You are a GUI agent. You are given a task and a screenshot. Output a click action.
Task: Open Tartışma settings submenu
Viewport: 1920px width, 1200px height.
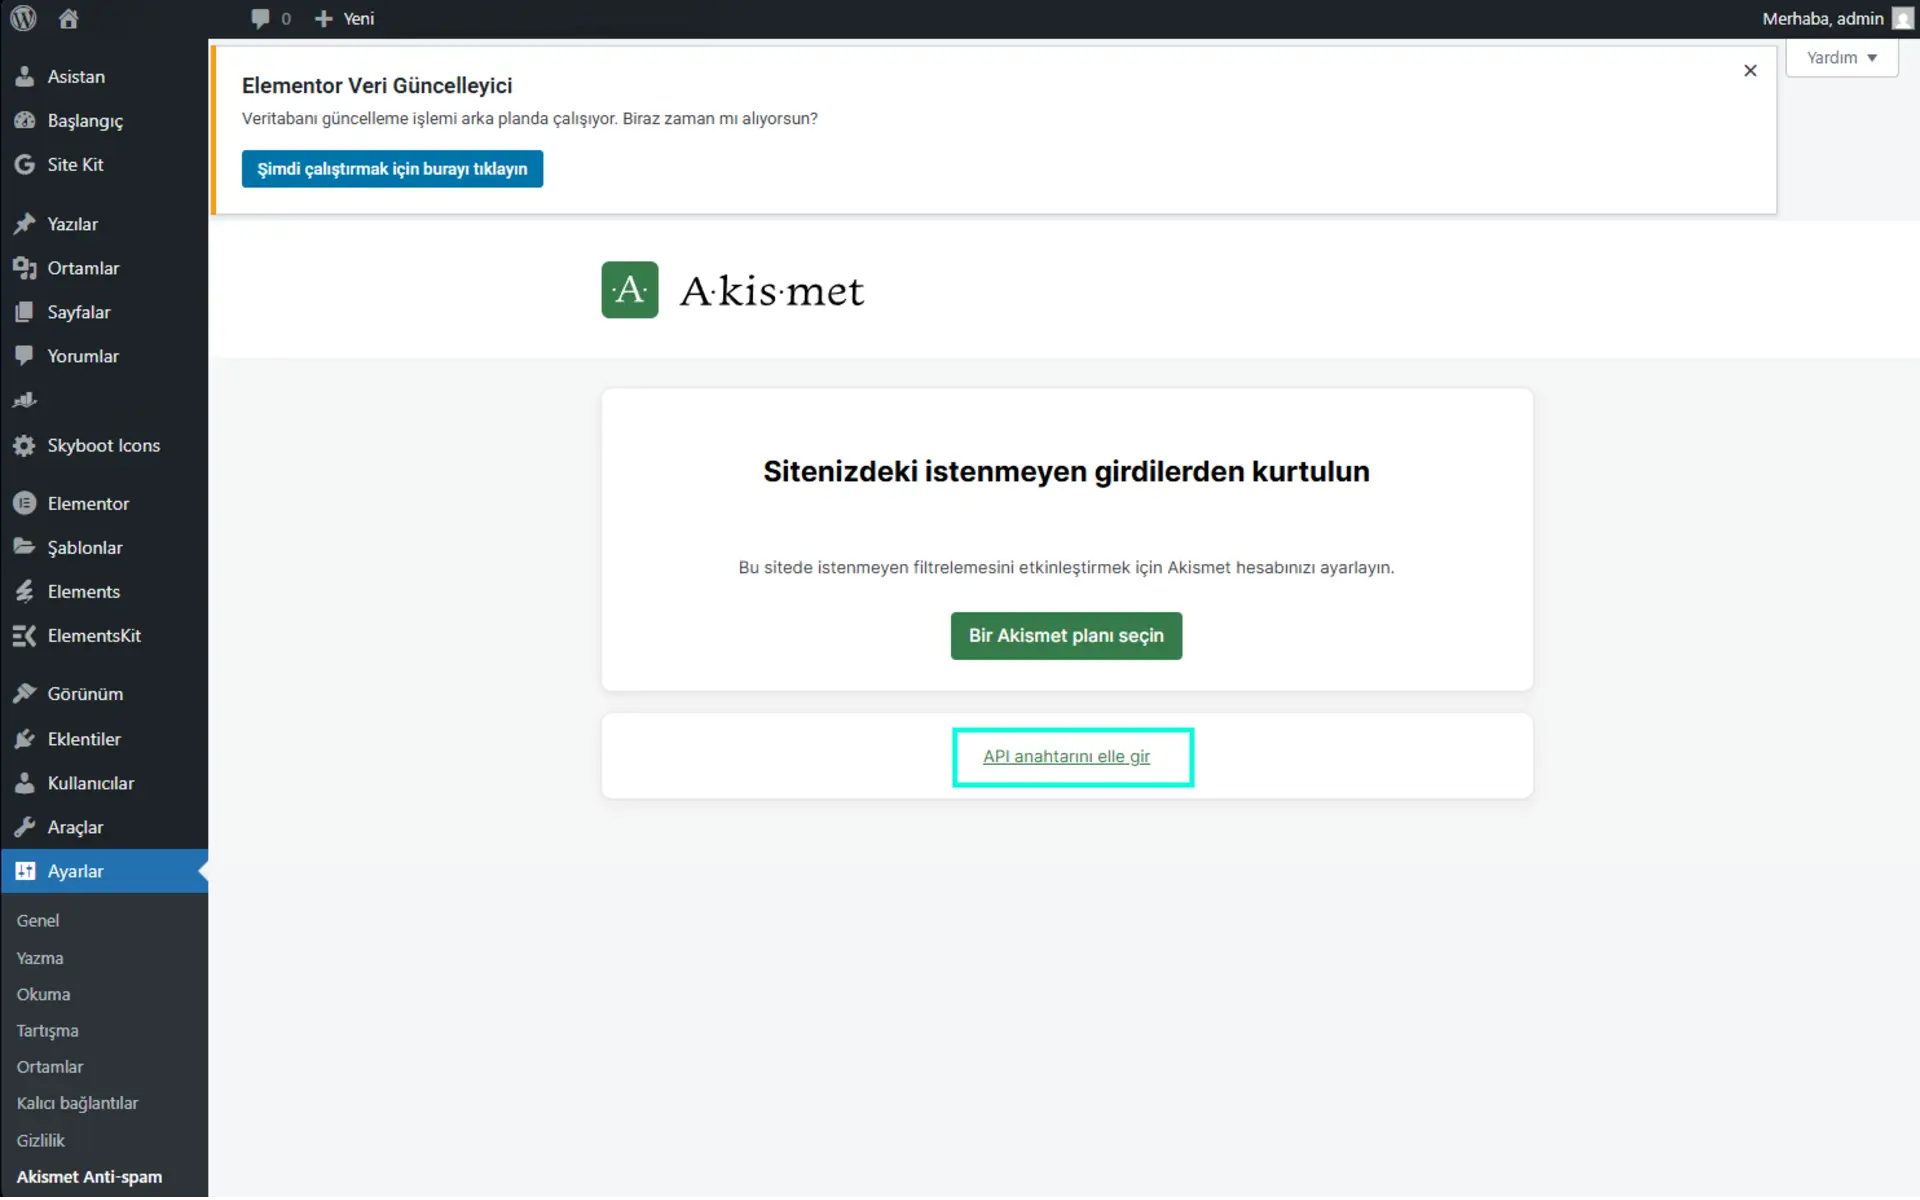47,1031
